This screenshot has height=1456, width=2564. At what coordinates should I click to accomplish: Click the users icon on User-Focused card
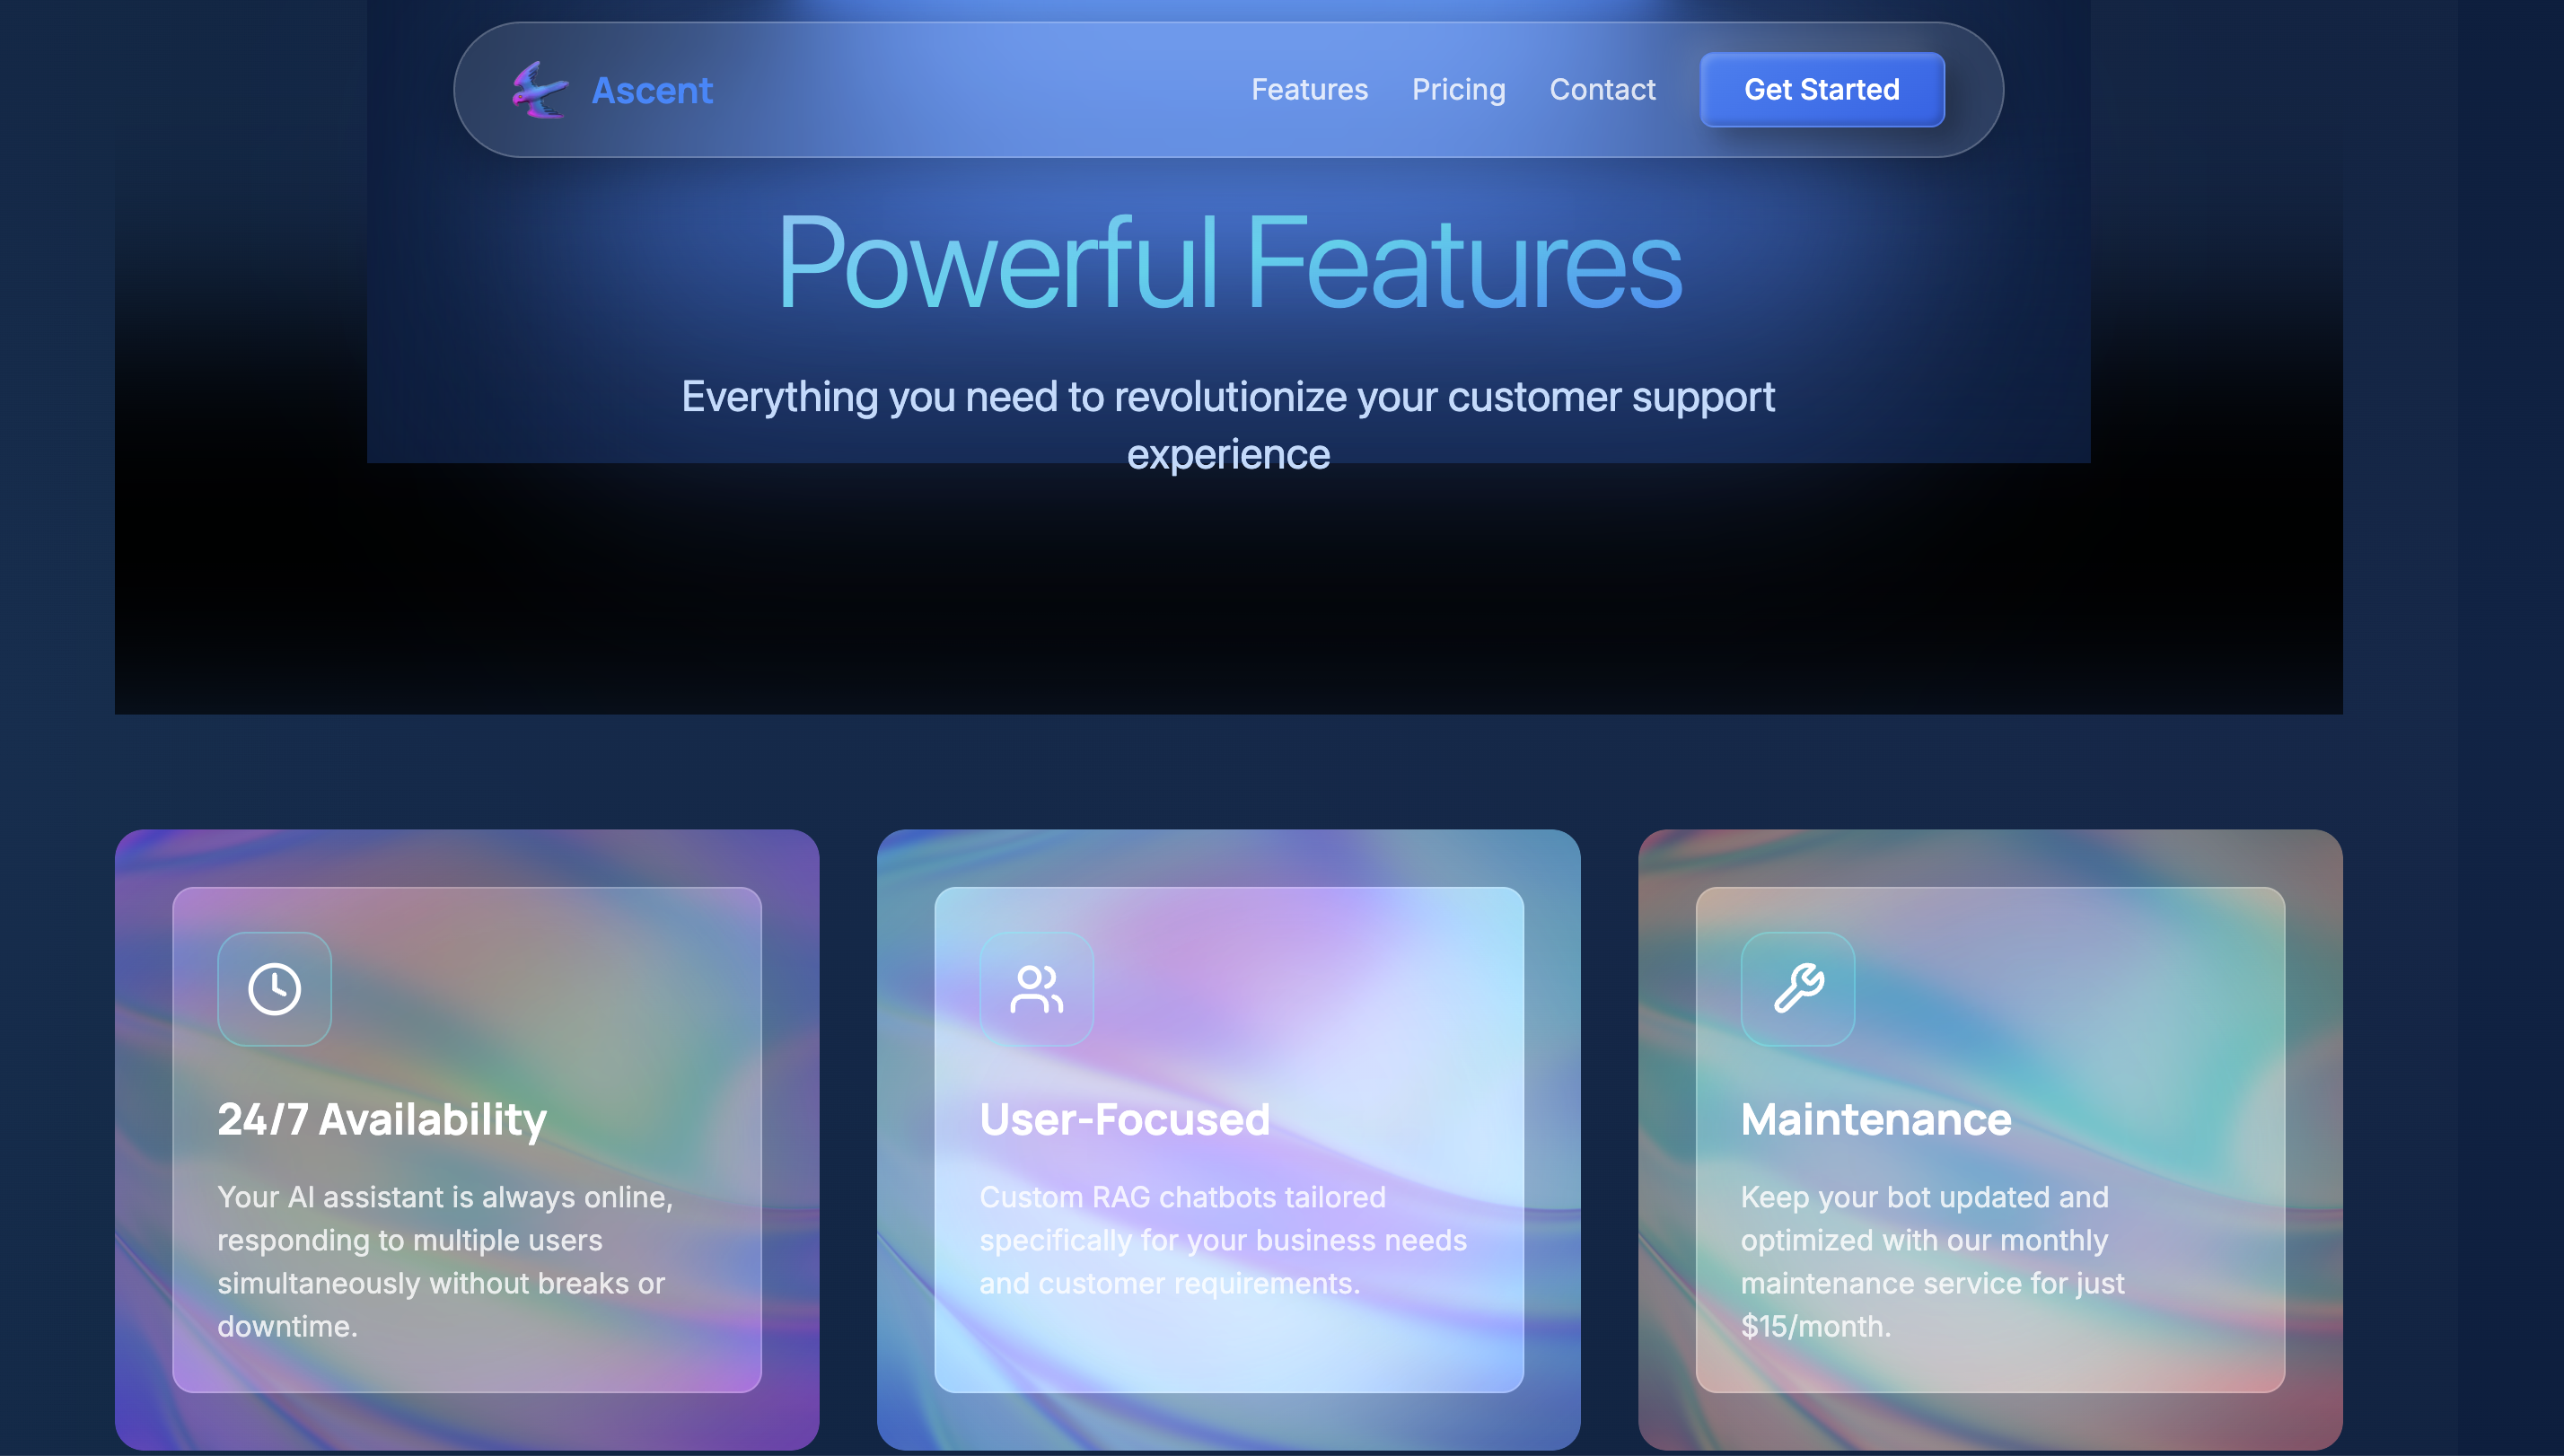(1036, 989)
